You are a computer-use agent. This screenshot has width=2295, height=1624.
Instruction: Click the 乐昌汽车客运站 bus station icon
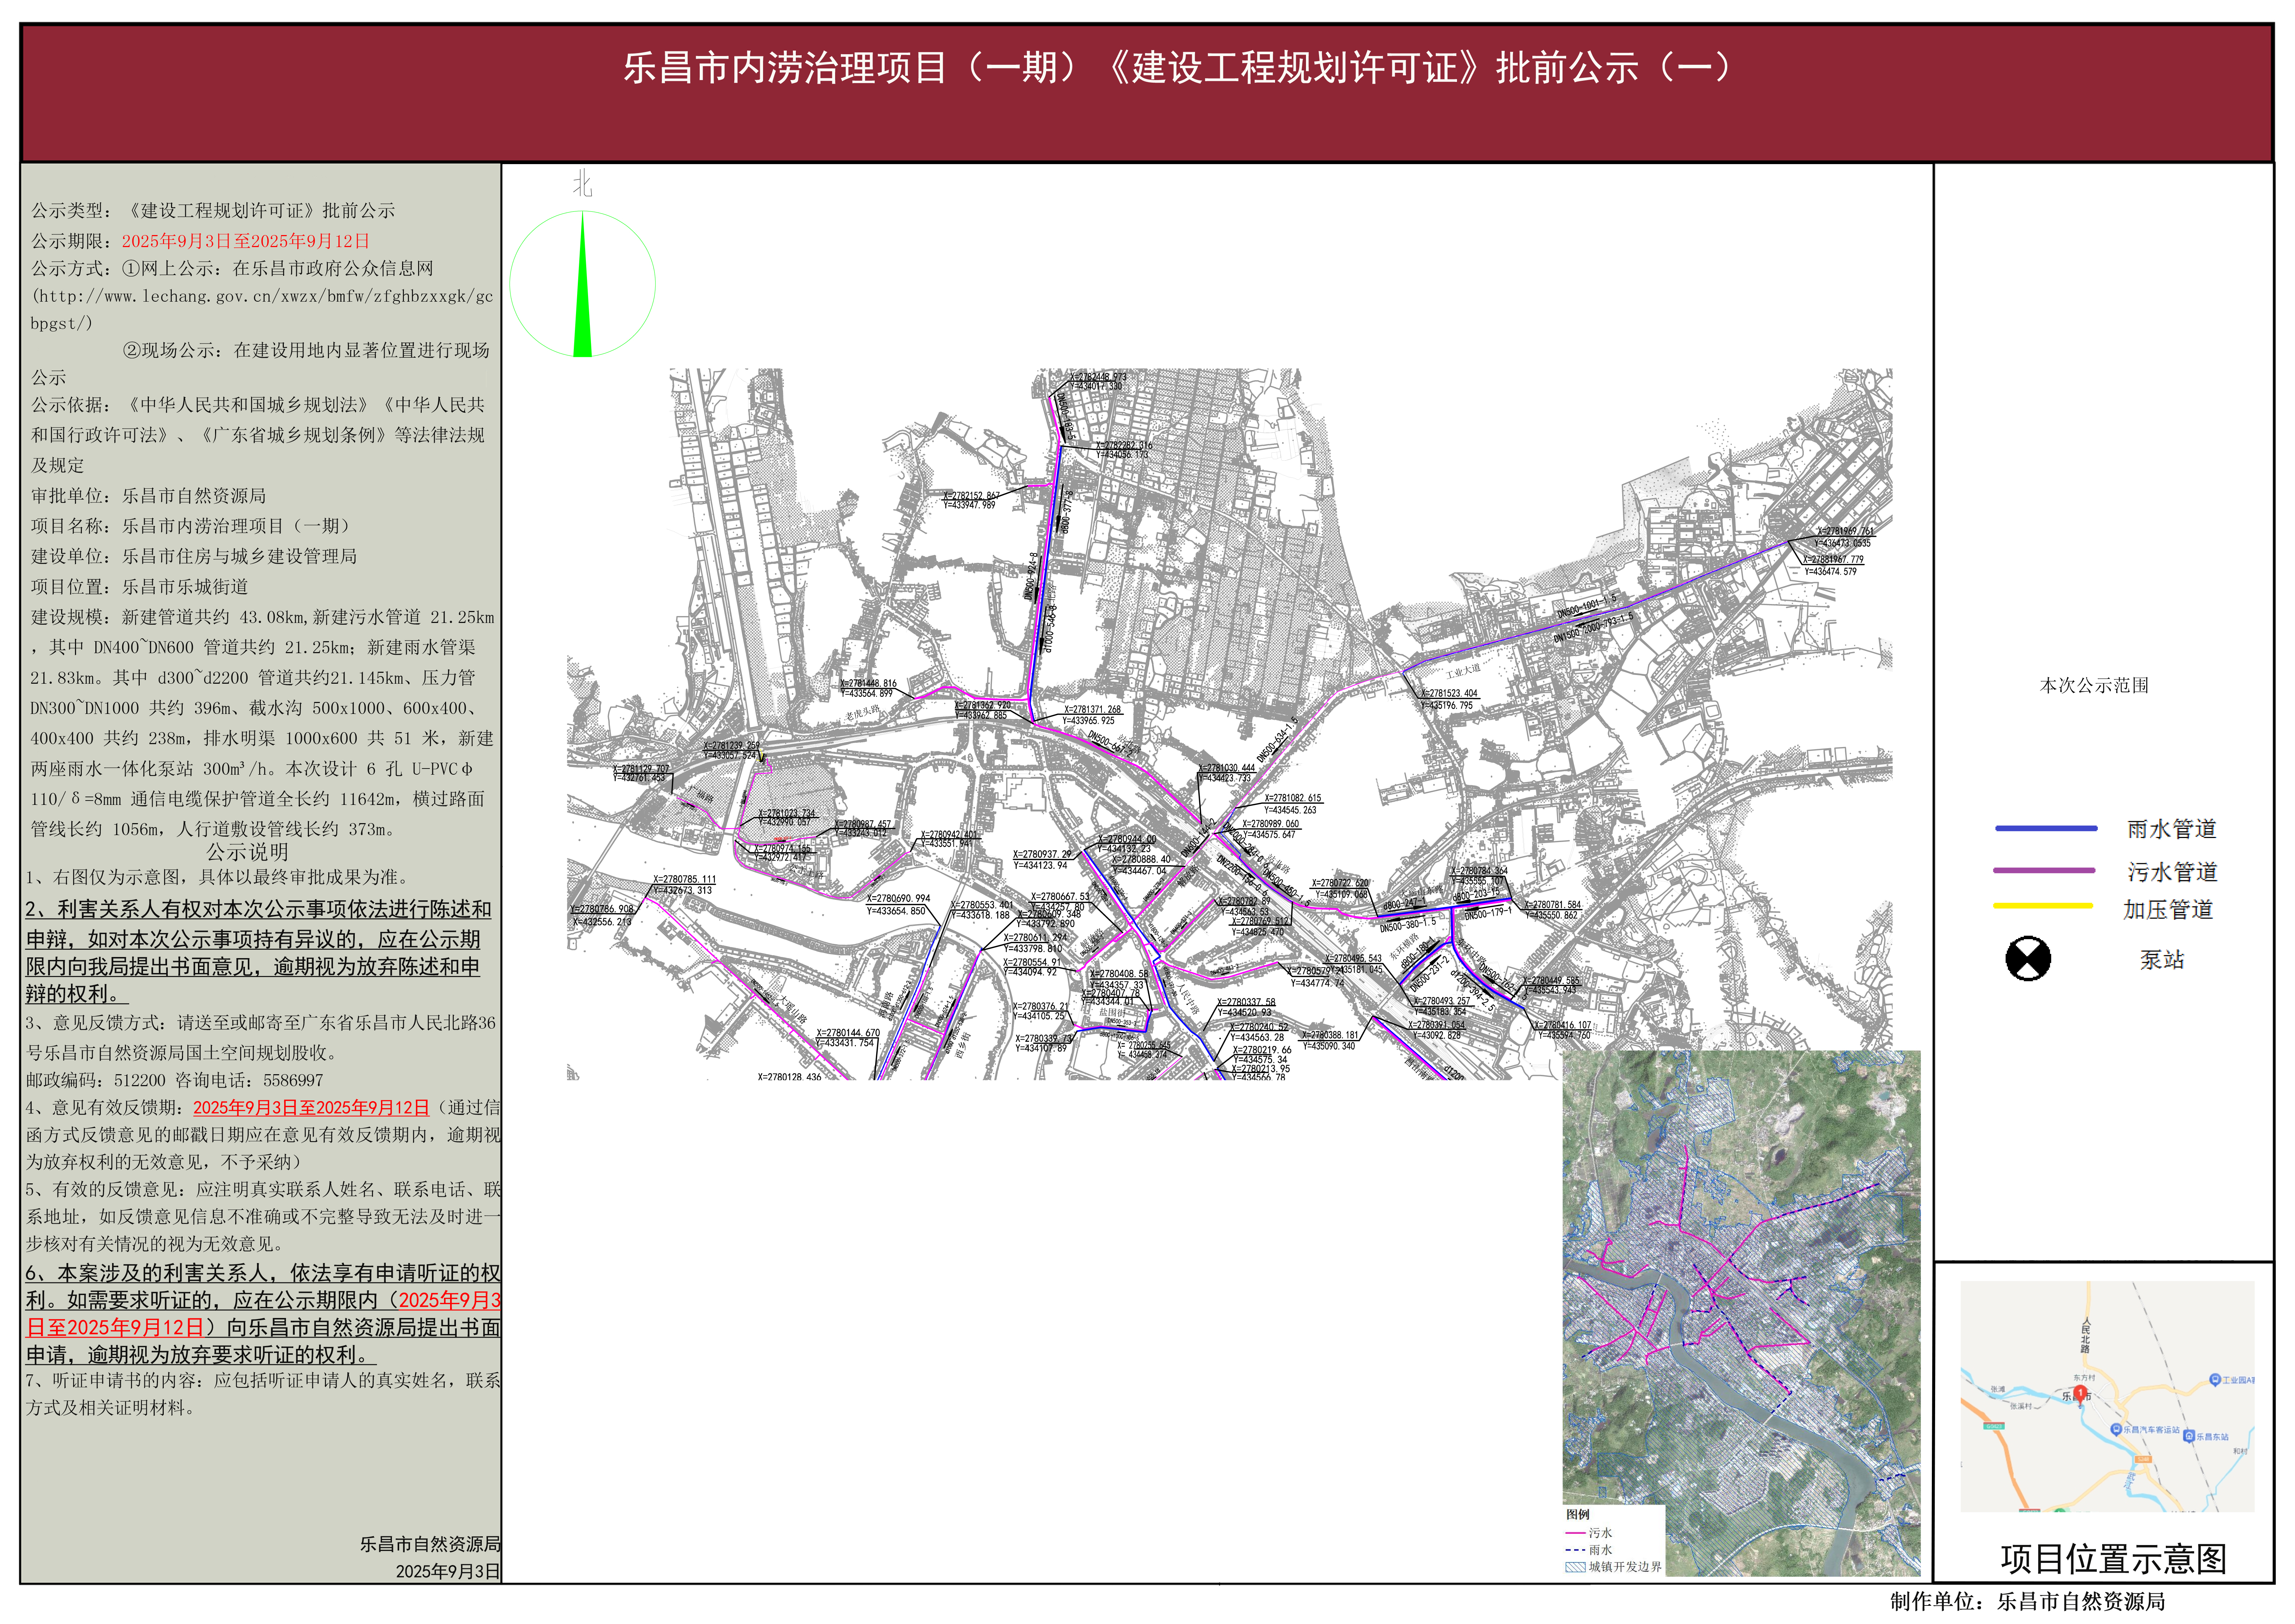click(2116, 1429)
